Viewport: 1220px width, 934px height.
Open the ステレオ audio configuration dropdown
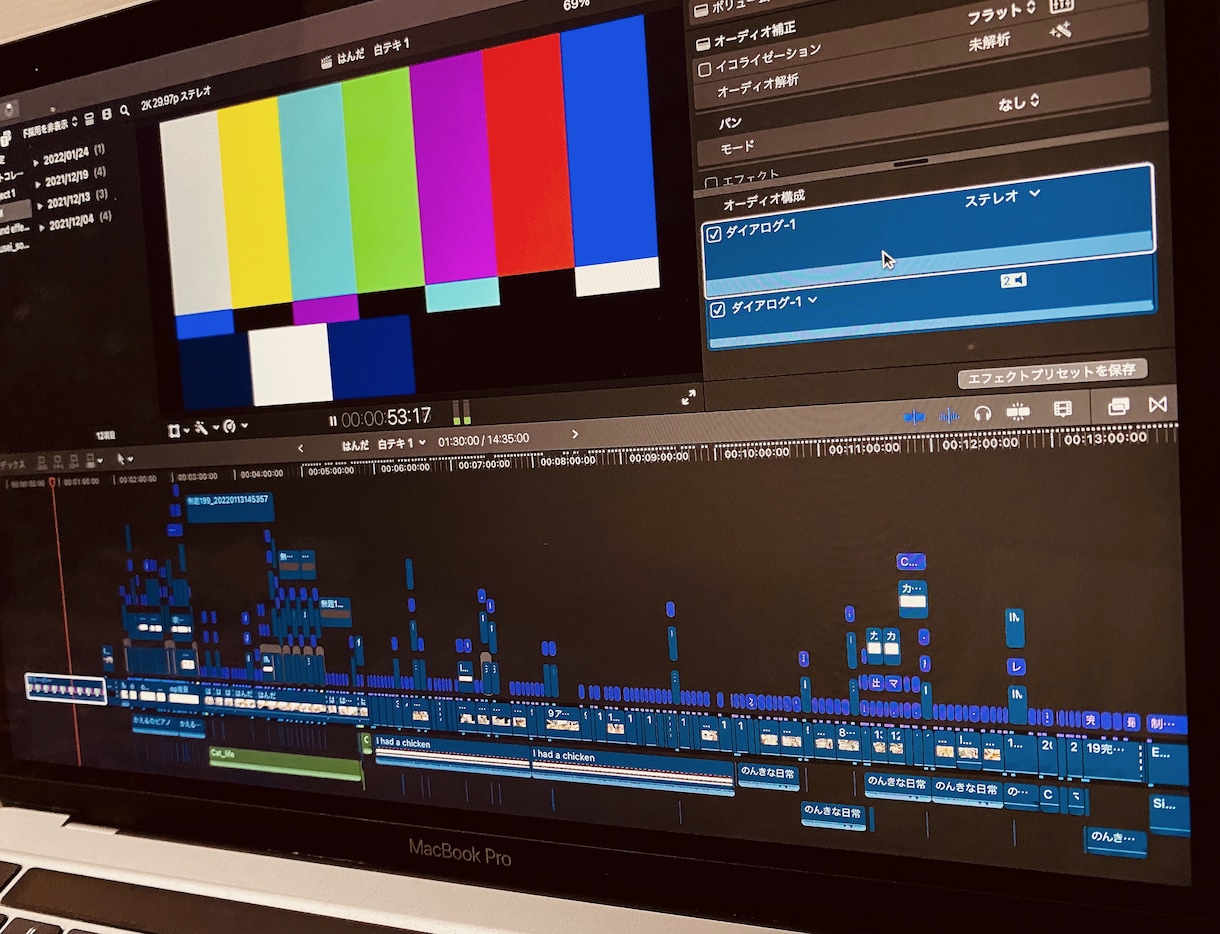point(1002,197)
